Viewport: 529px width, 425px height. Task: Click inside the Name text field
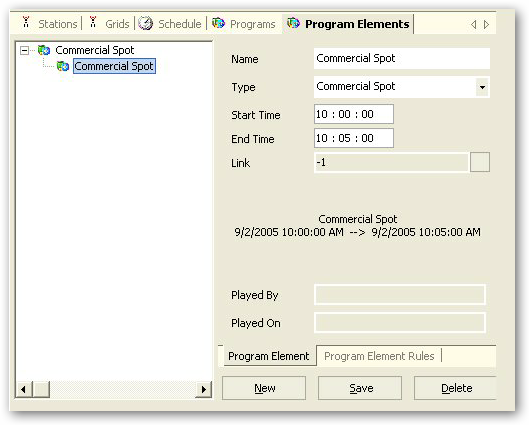click(402, 58)
